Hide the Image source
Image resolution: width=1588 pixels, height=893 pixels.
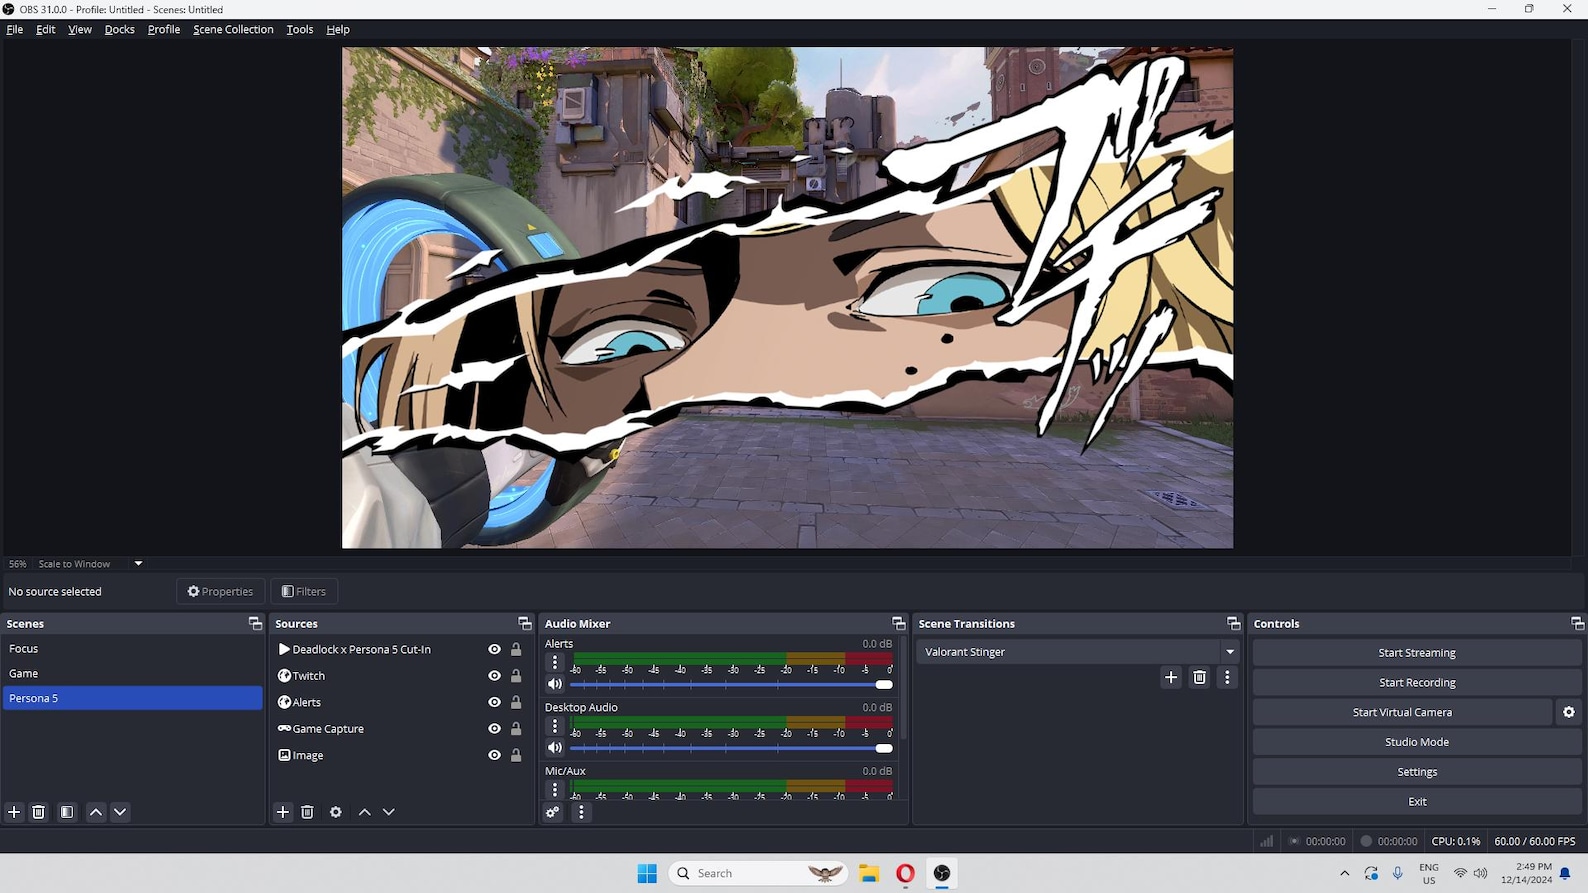pyautogui.click(x=494, y=755)
